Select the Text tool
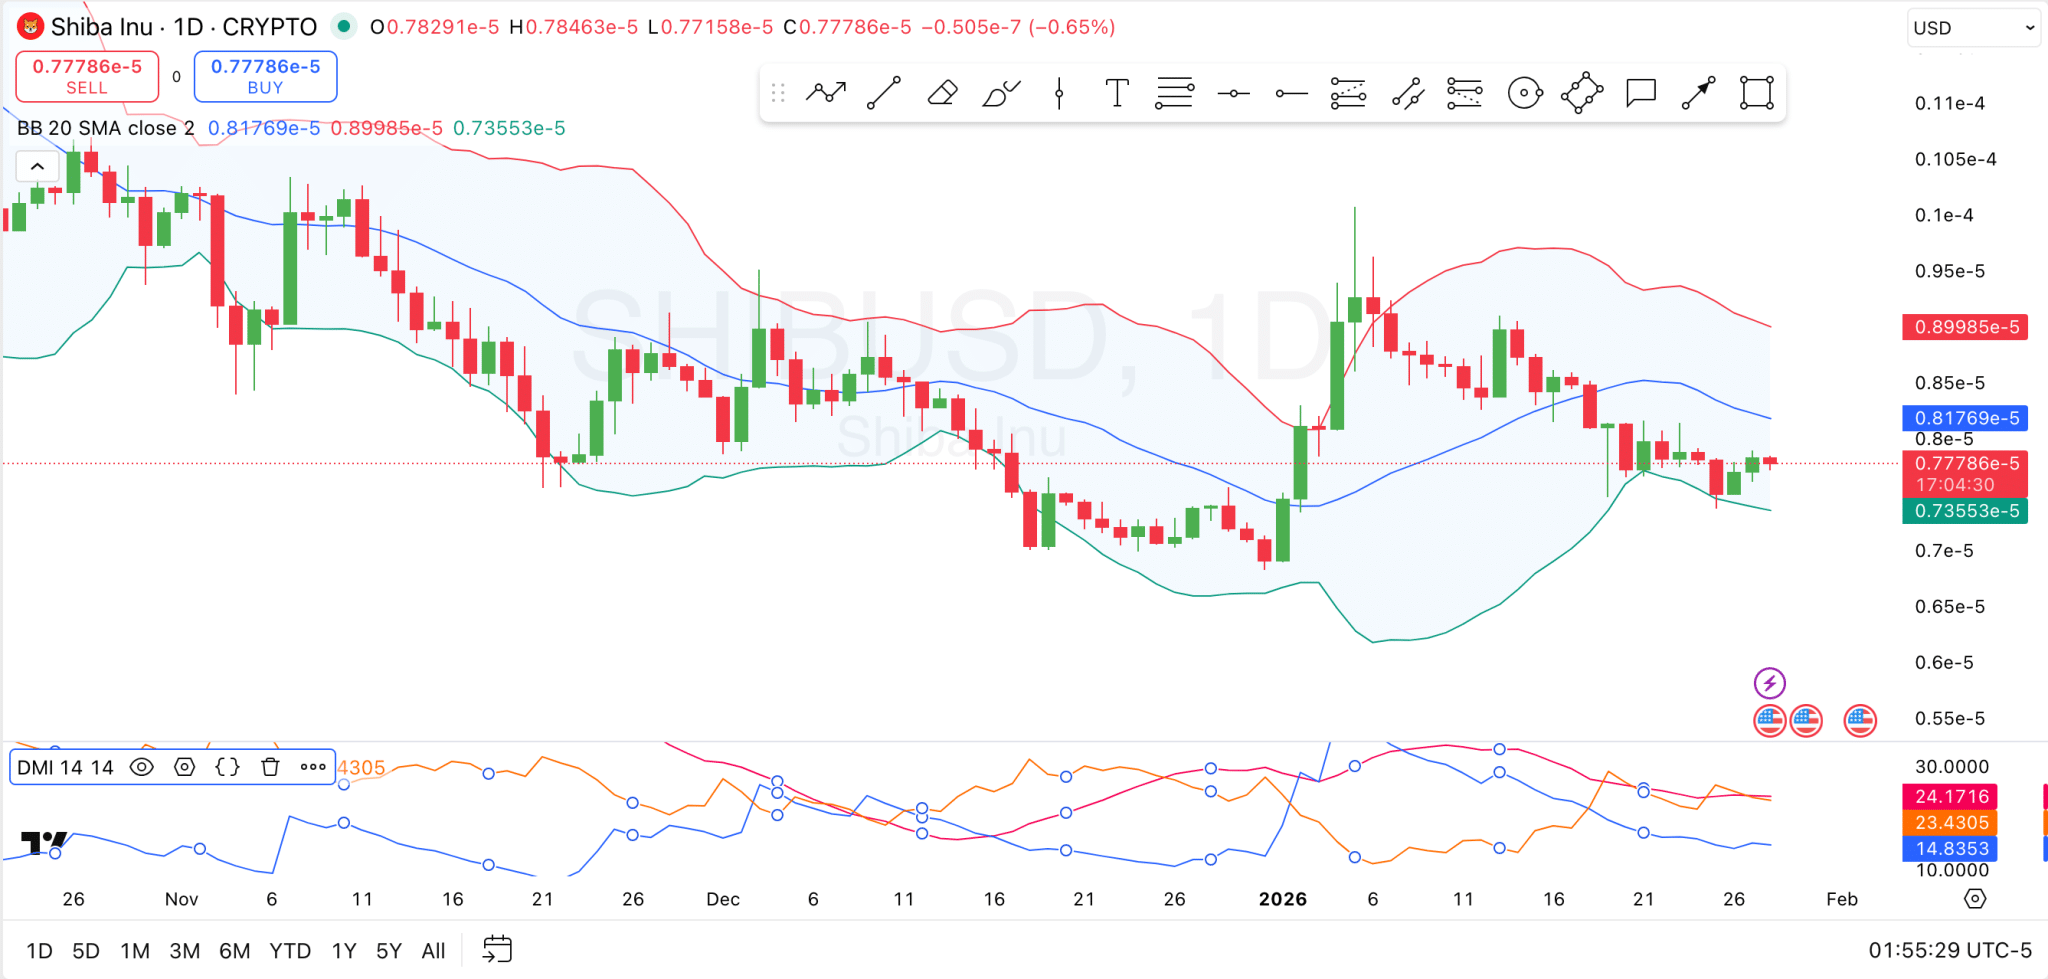Screen dimensions: 2048x979 click(x=1116, y=93)
